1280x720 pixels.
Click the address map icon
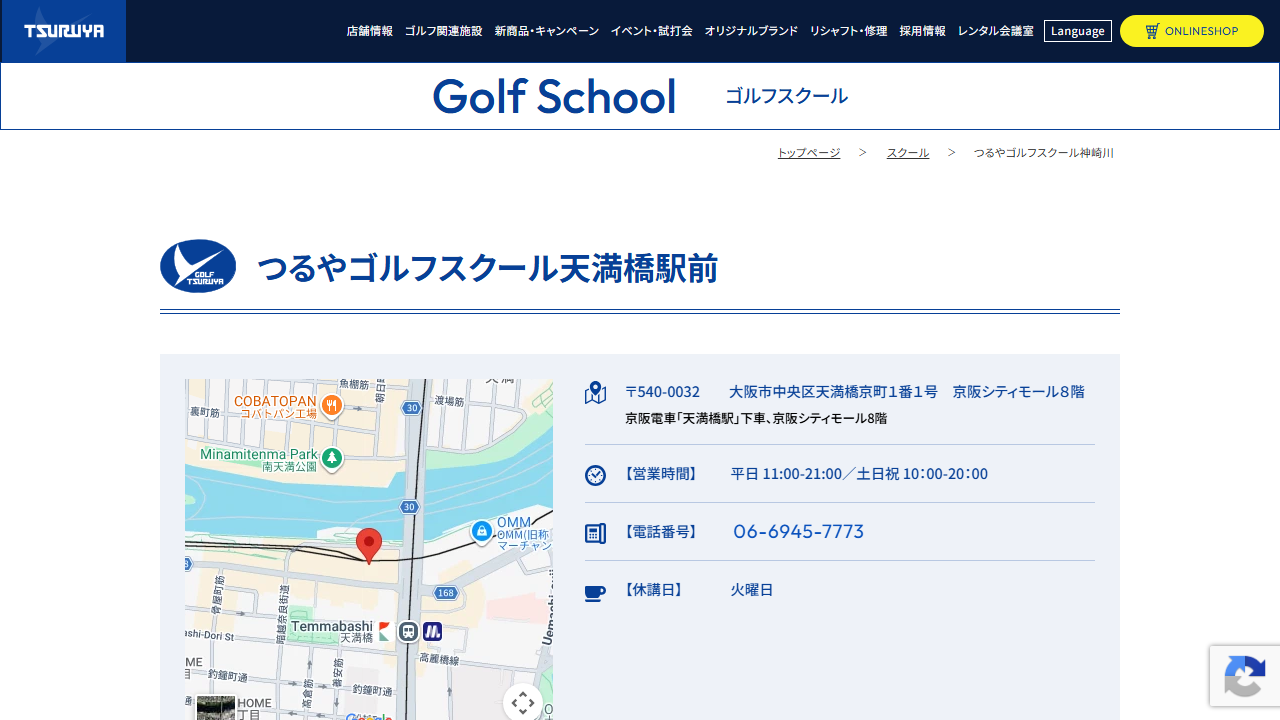(x=596, y=393)
